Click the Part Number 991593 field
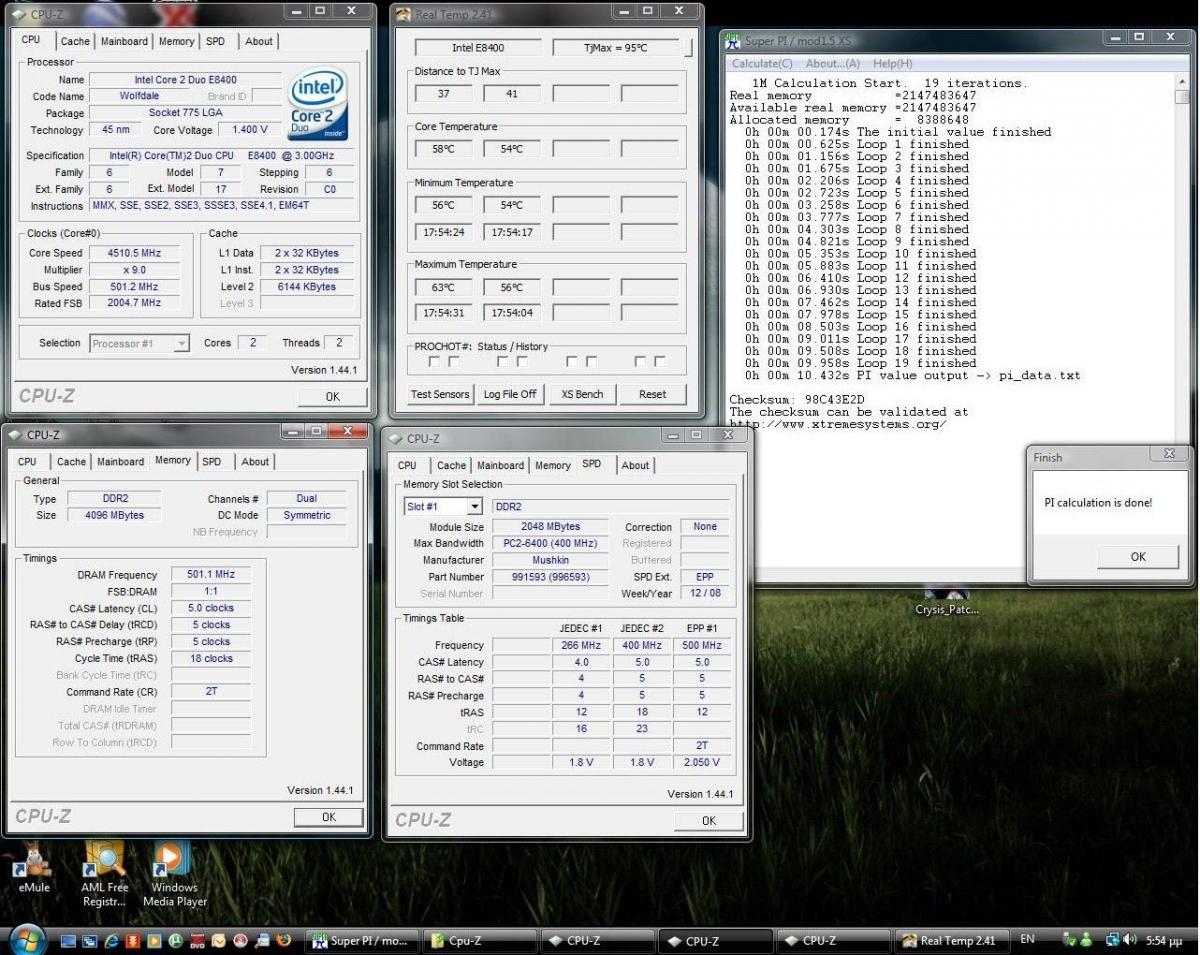This screenshot has width=1200, height=955. (550, 577)
